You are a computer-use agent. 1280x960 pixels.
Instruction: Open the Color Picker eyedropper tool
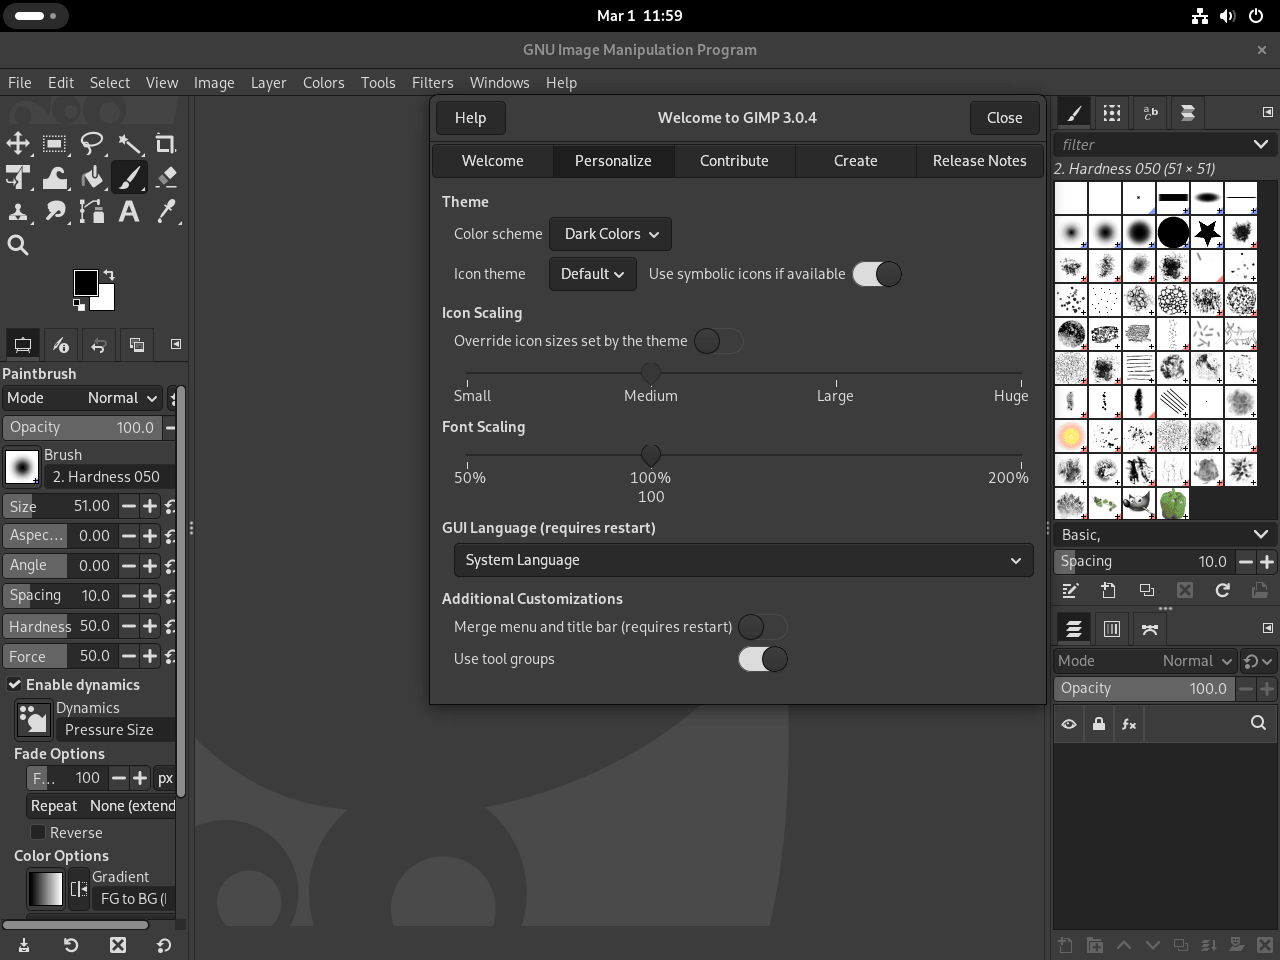click(166, 211)
